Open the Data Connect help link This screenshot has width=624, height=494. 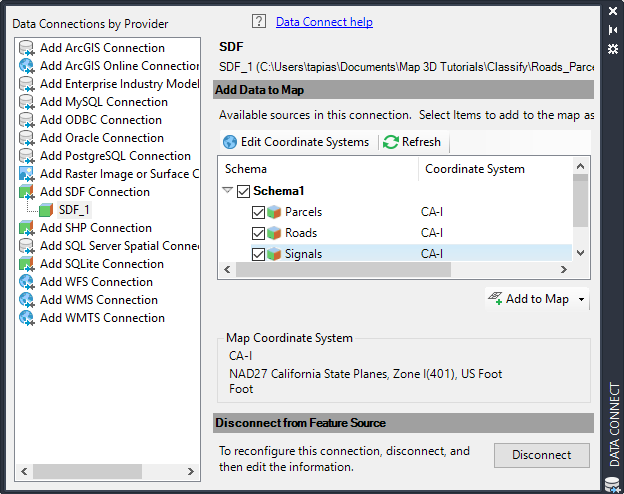[324, 21]
